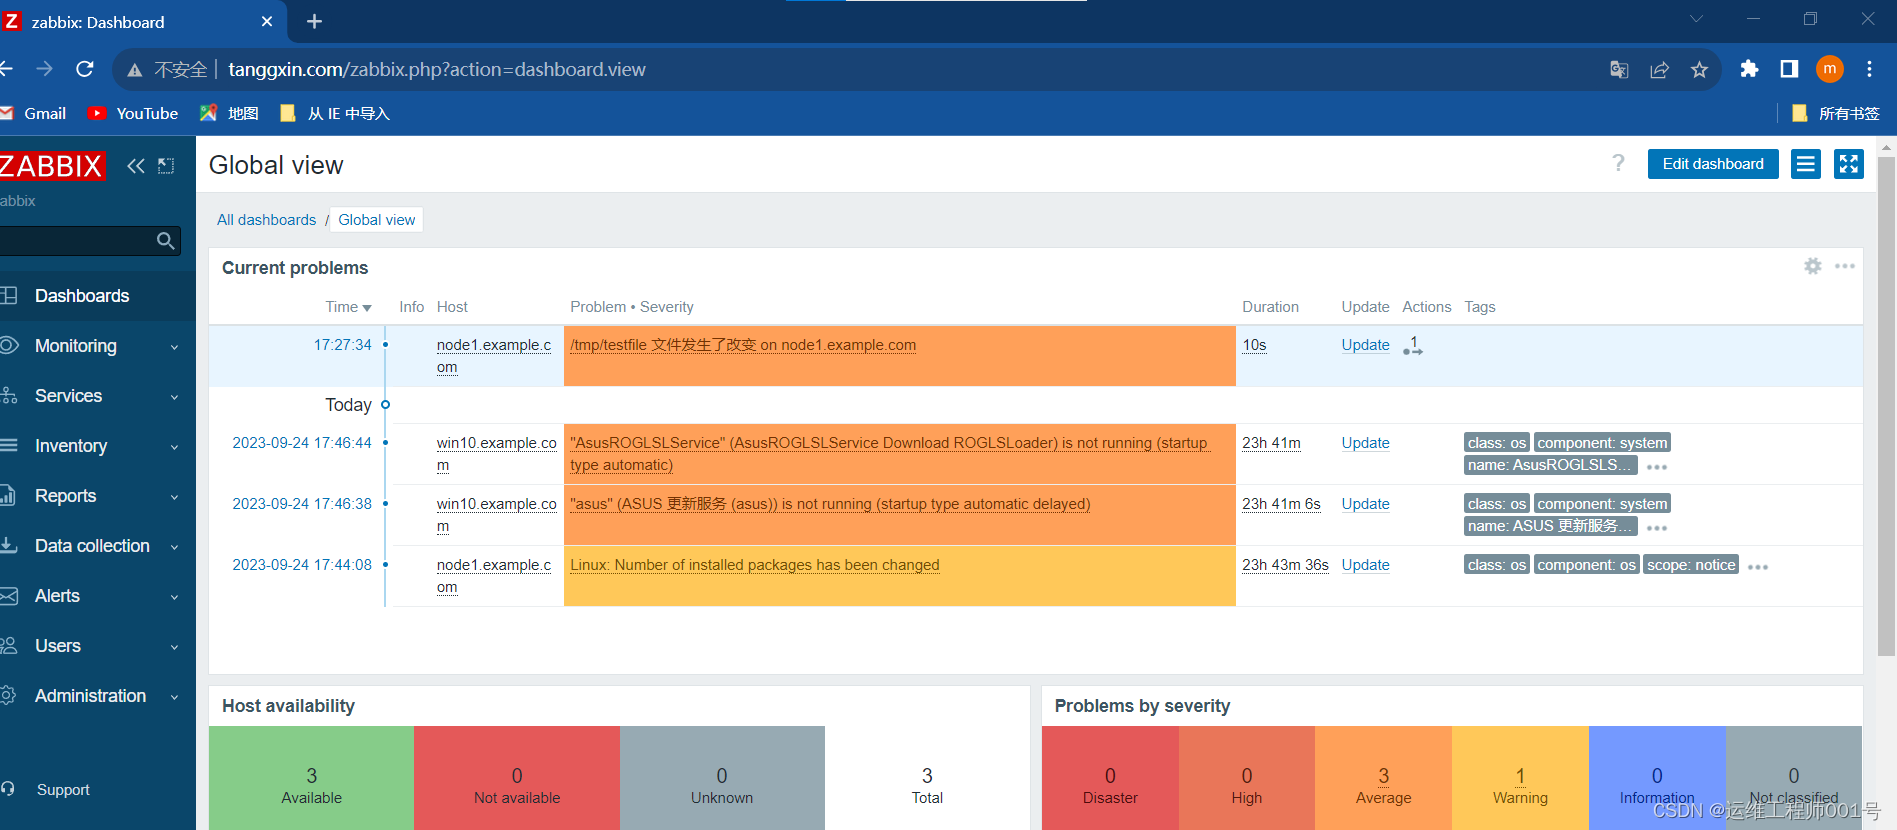Expand the Alerts menu
This screenshot has width=1897, height=830.
click(97, 596)
